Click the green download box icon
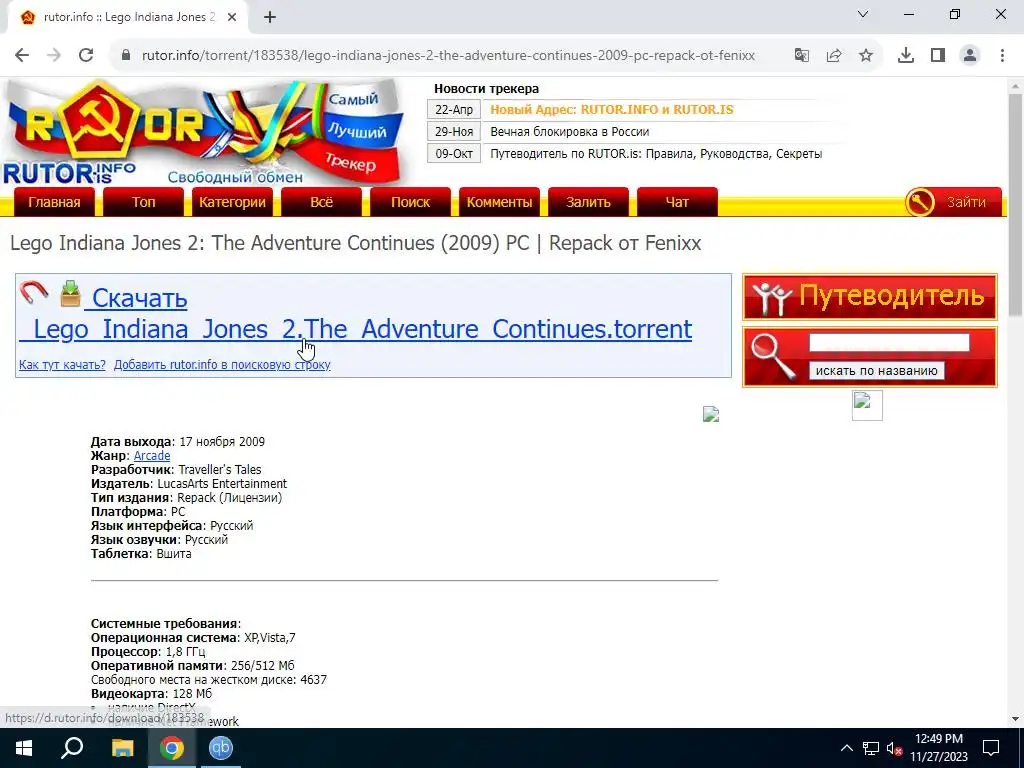Viewport: 1024px width, 768px height. [71, 293]
